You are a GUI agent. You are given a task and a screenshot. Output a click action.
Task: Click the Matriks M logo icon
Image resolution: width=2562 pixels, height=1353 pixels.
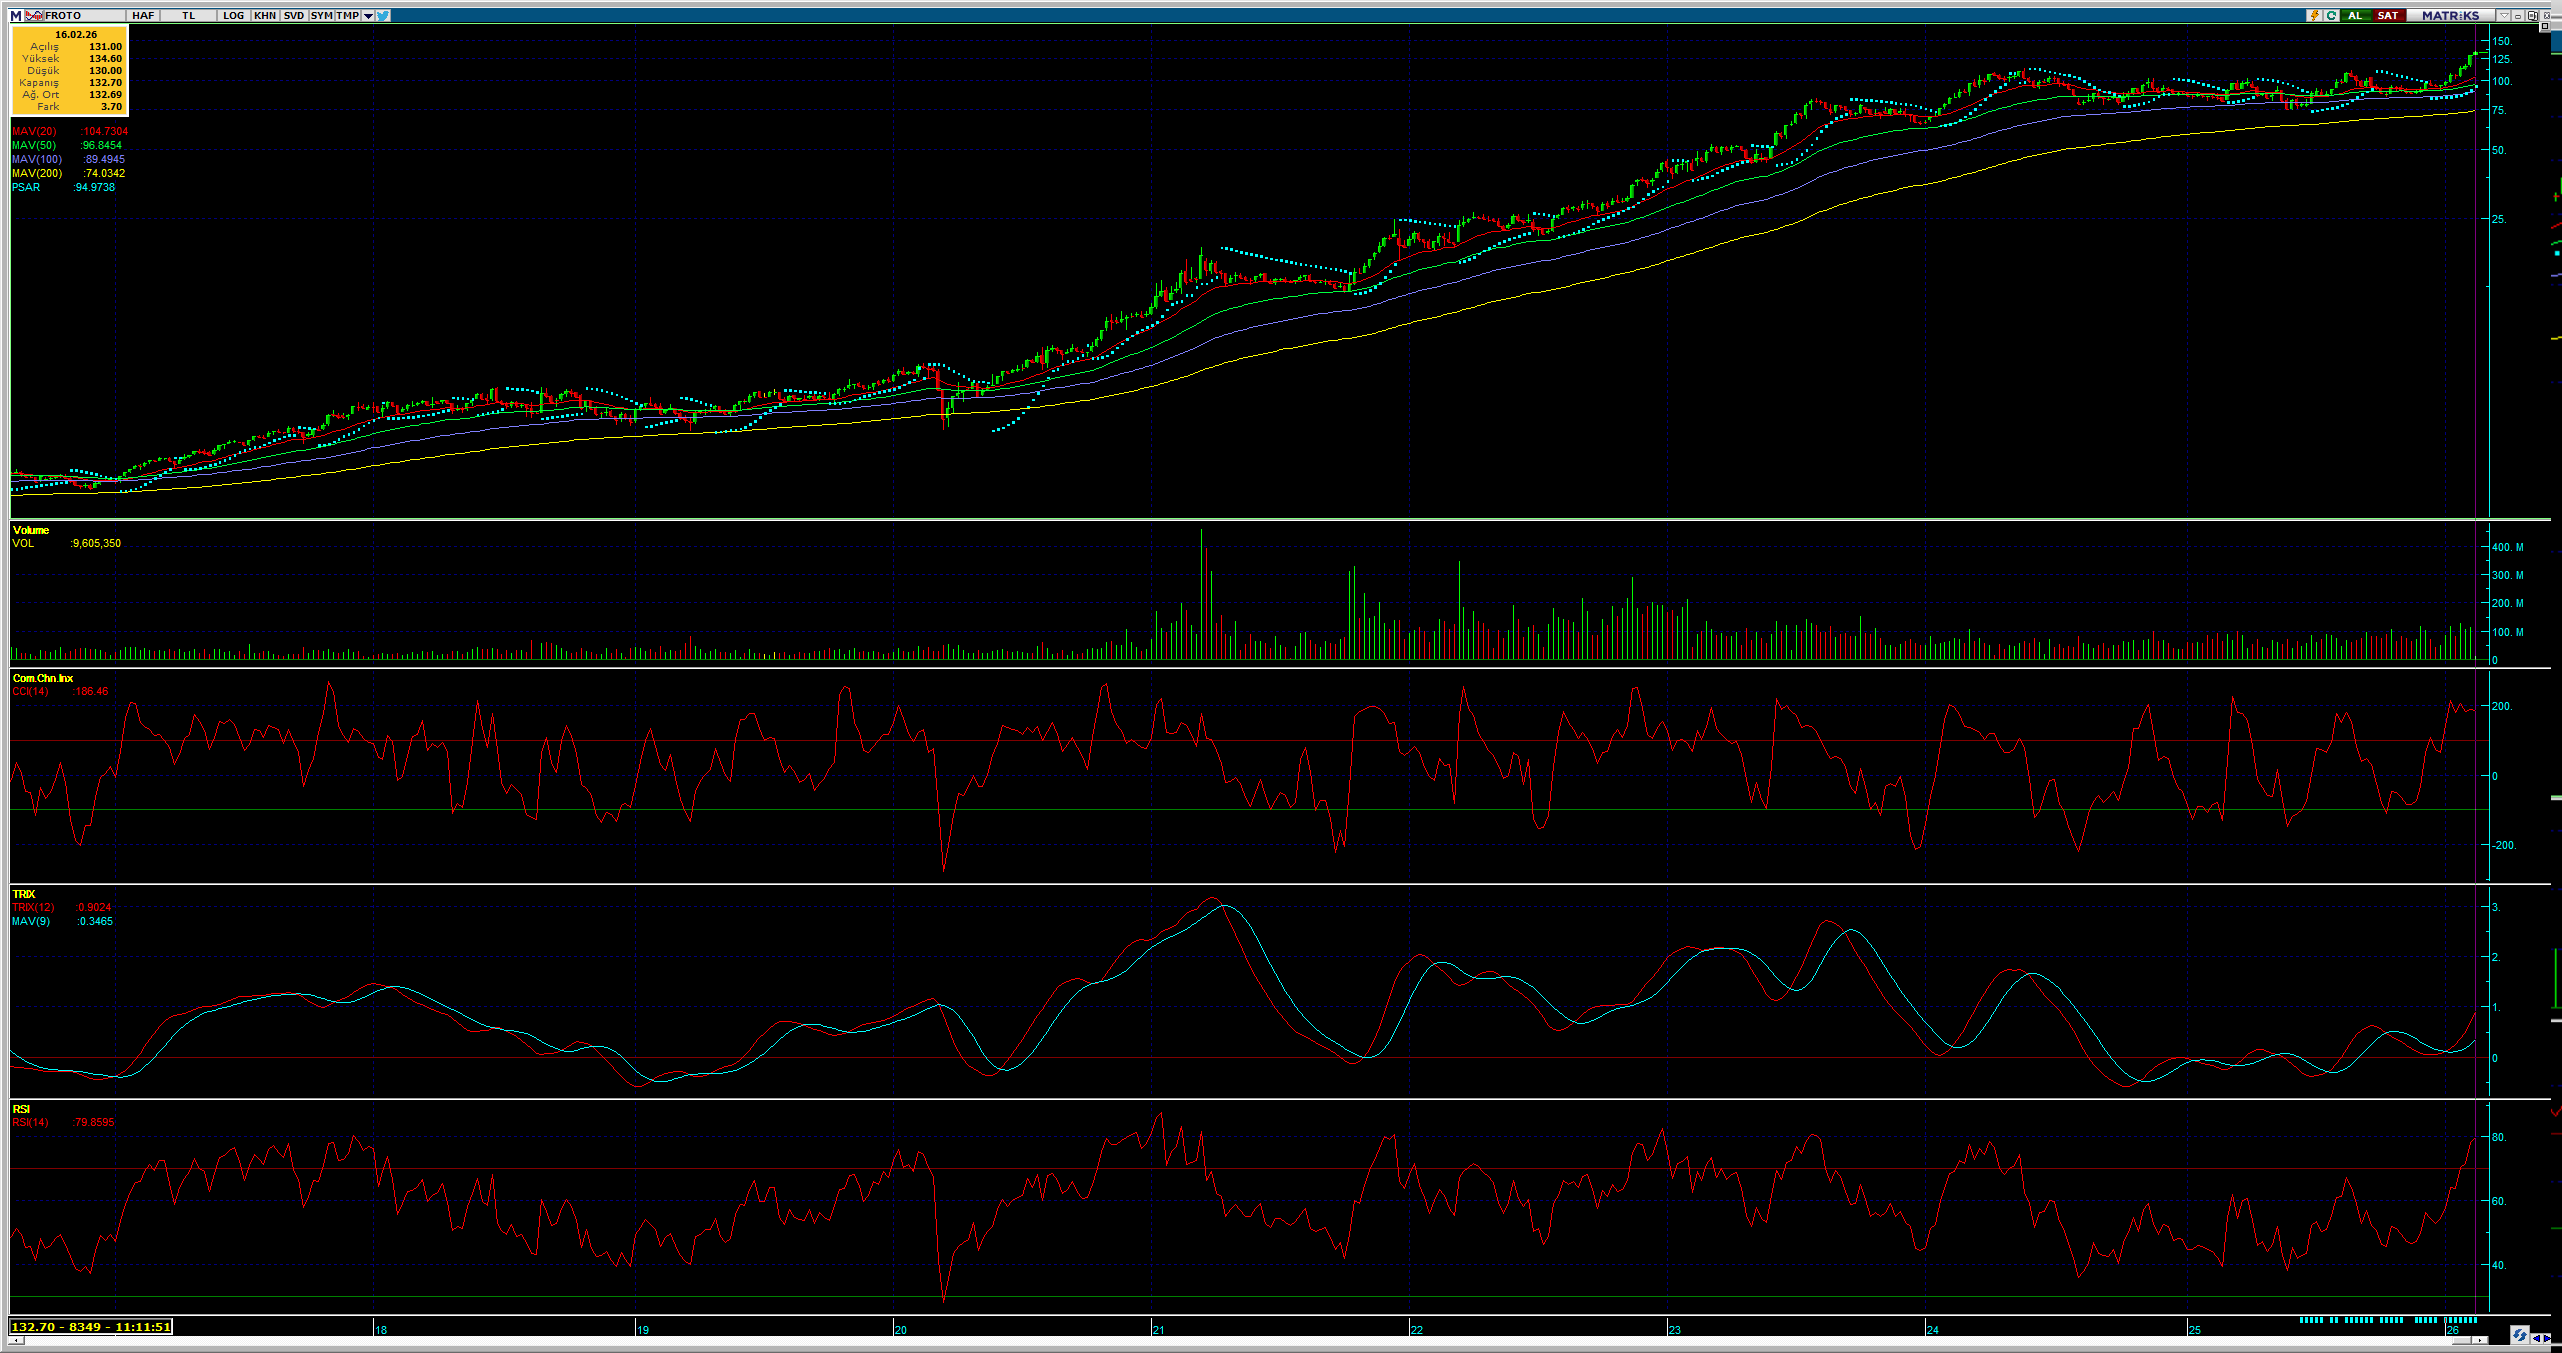click(16, 15)
